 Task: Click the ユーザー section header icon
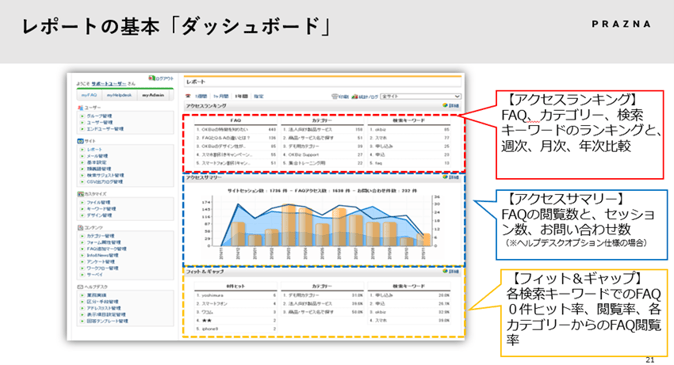pyautogui.click(x=80, y=108)
